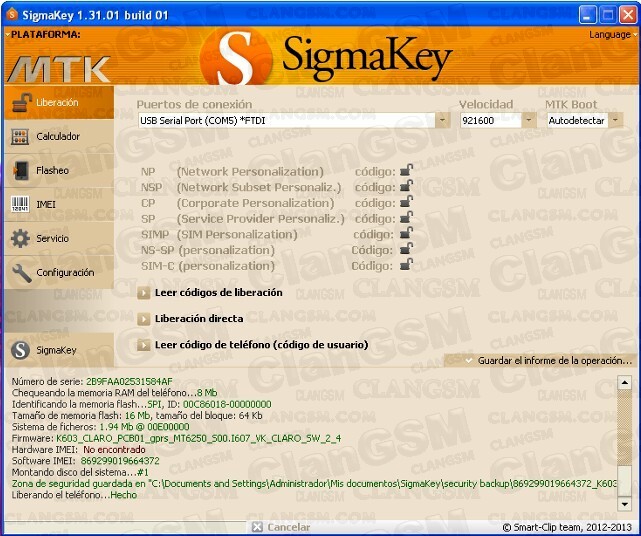Click Software IMEI 869299019664372 in log
Image resolution: width=641 pixels, height=536 pixels.
(x=120, y=461)
